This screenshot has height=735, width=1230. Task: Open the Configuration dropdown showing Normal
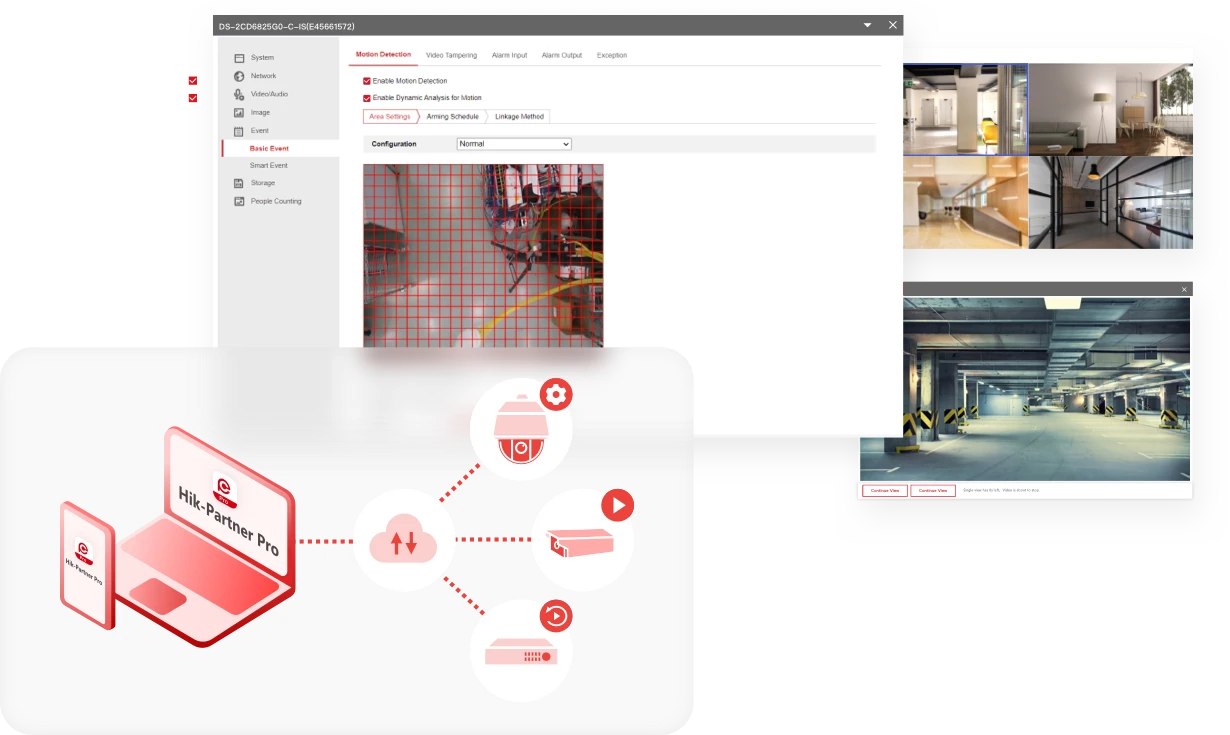(x=513, y=144)
